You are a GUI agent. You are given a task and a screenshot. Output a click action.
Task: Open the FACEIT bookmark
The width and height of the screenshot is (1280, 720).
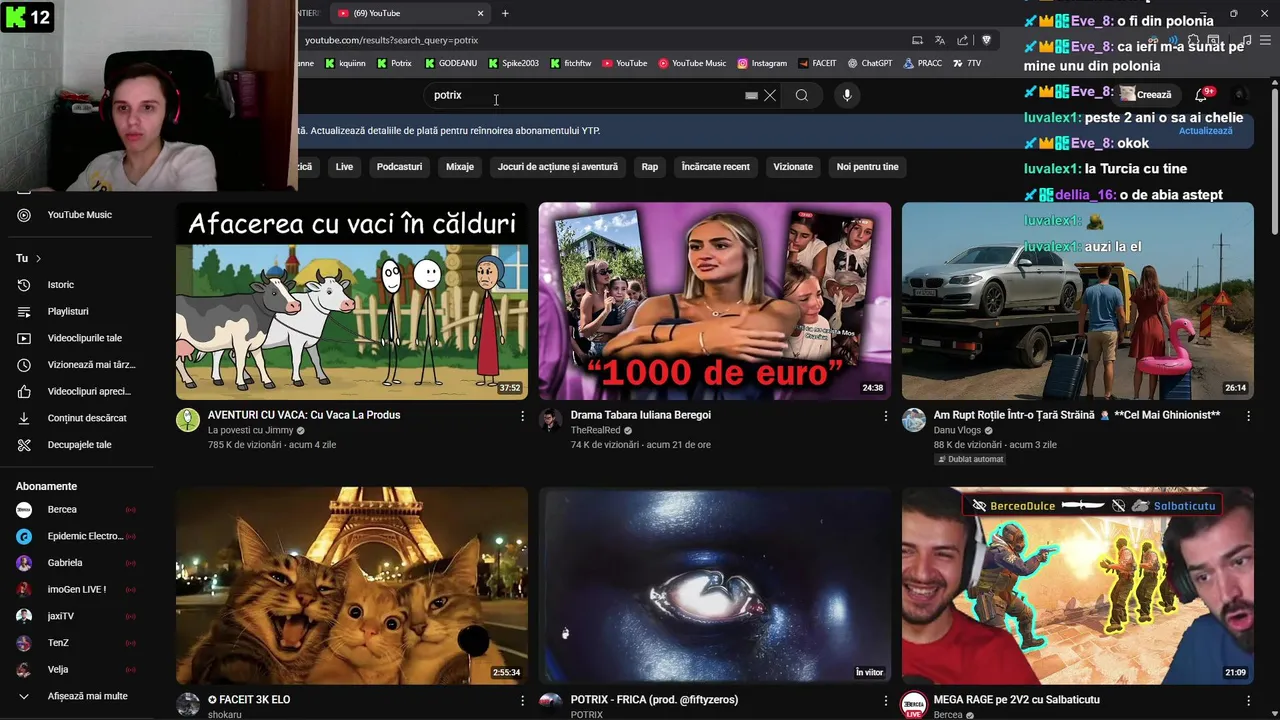[x=817, y=63]
